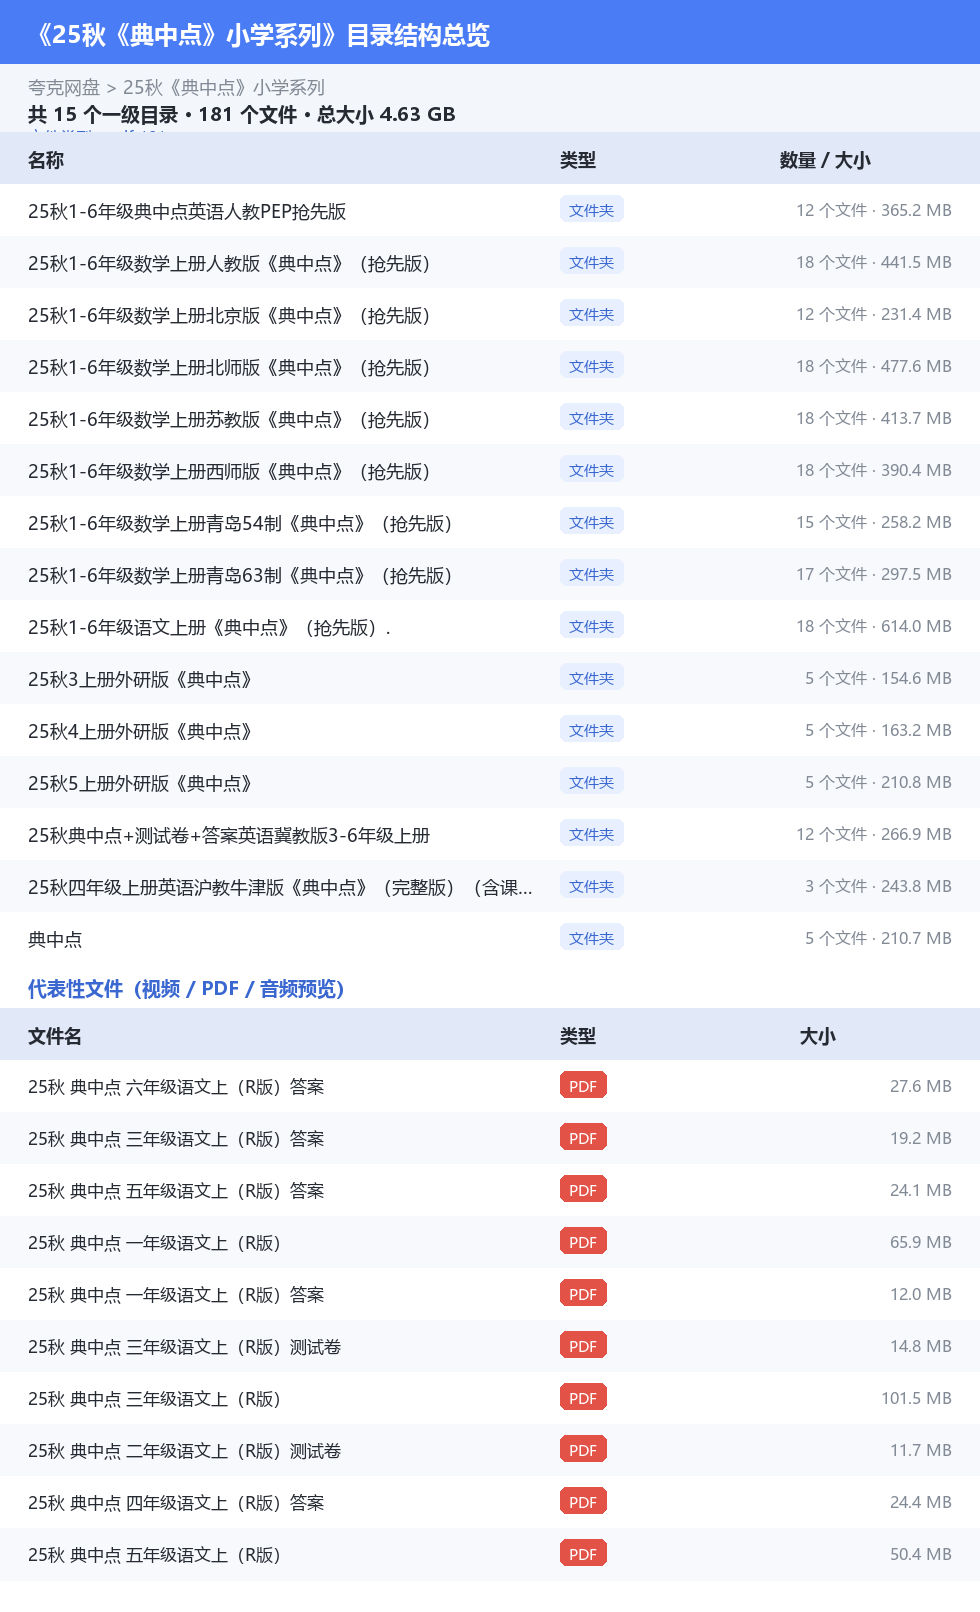Select summary text 共 15 个一级目录

[103, 115]
